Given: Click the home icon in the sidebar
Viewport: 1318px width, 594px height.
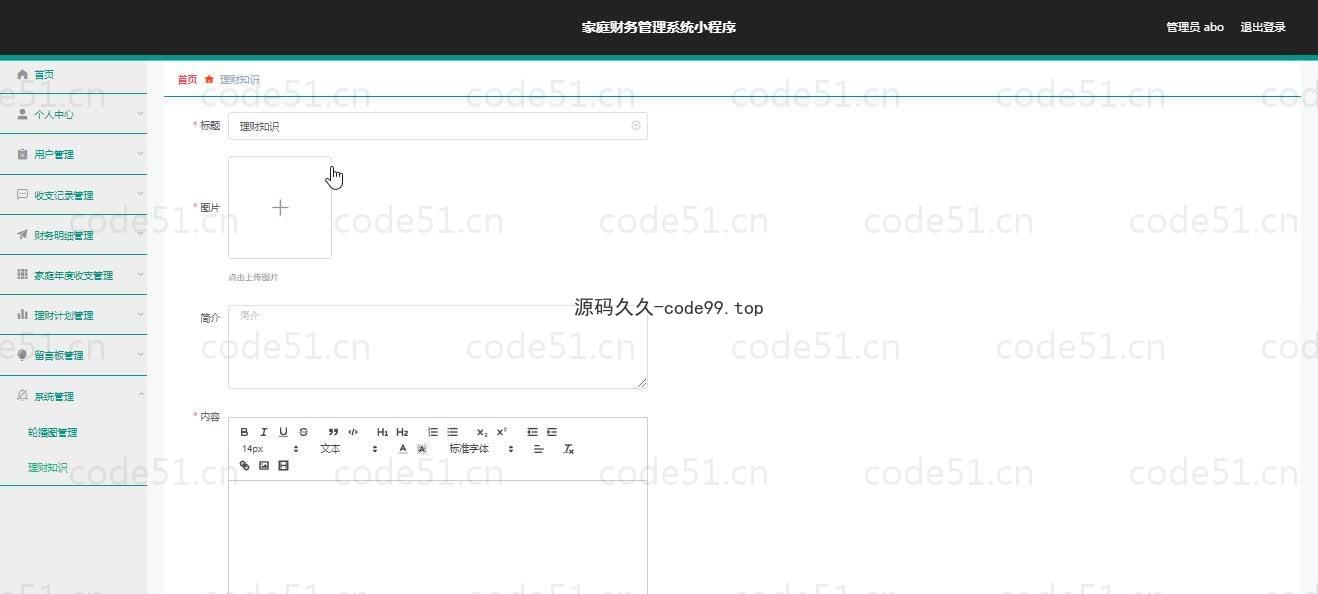Looking at the screenshot, I should tap(22, 74).
